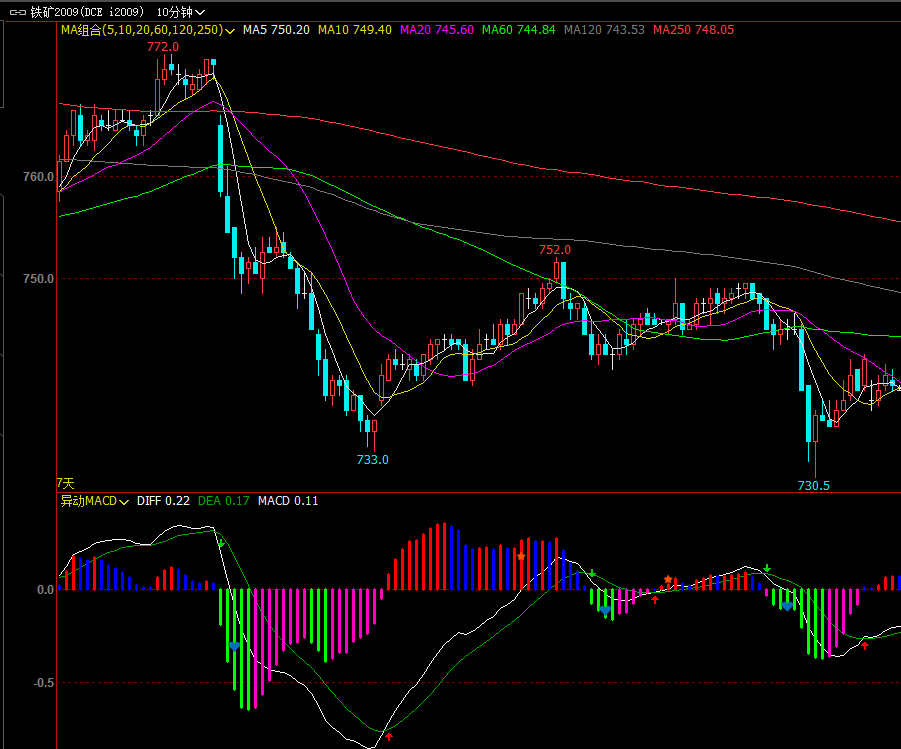The height and width of the screenshot is (749, 901).
Task: Click the MA5 750.20 value
Action: click(x=276, y=30)
